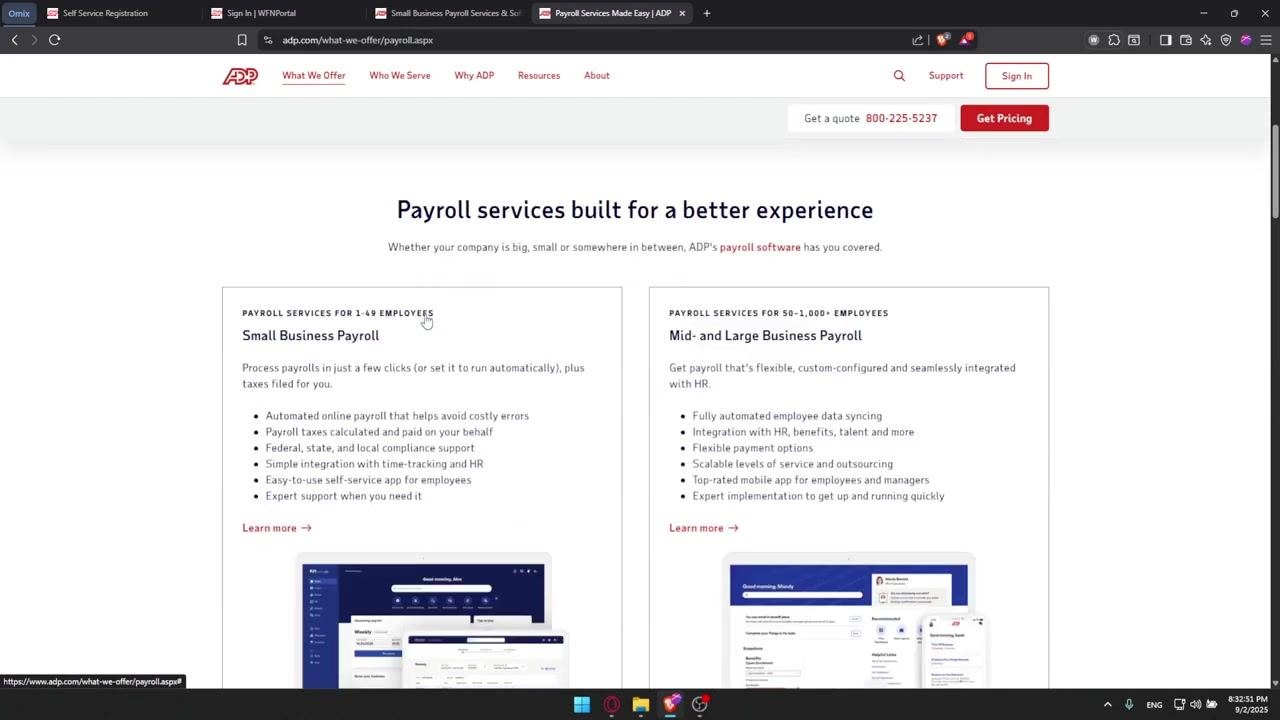1280x720 pixels.
Task: Open the browser hamburger main menu
Action: click(1266, 40)
